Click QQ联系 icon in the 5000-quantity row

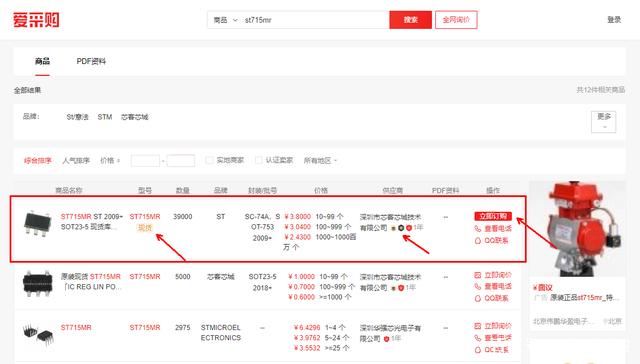pyautogui.click(x=478, y=299)
